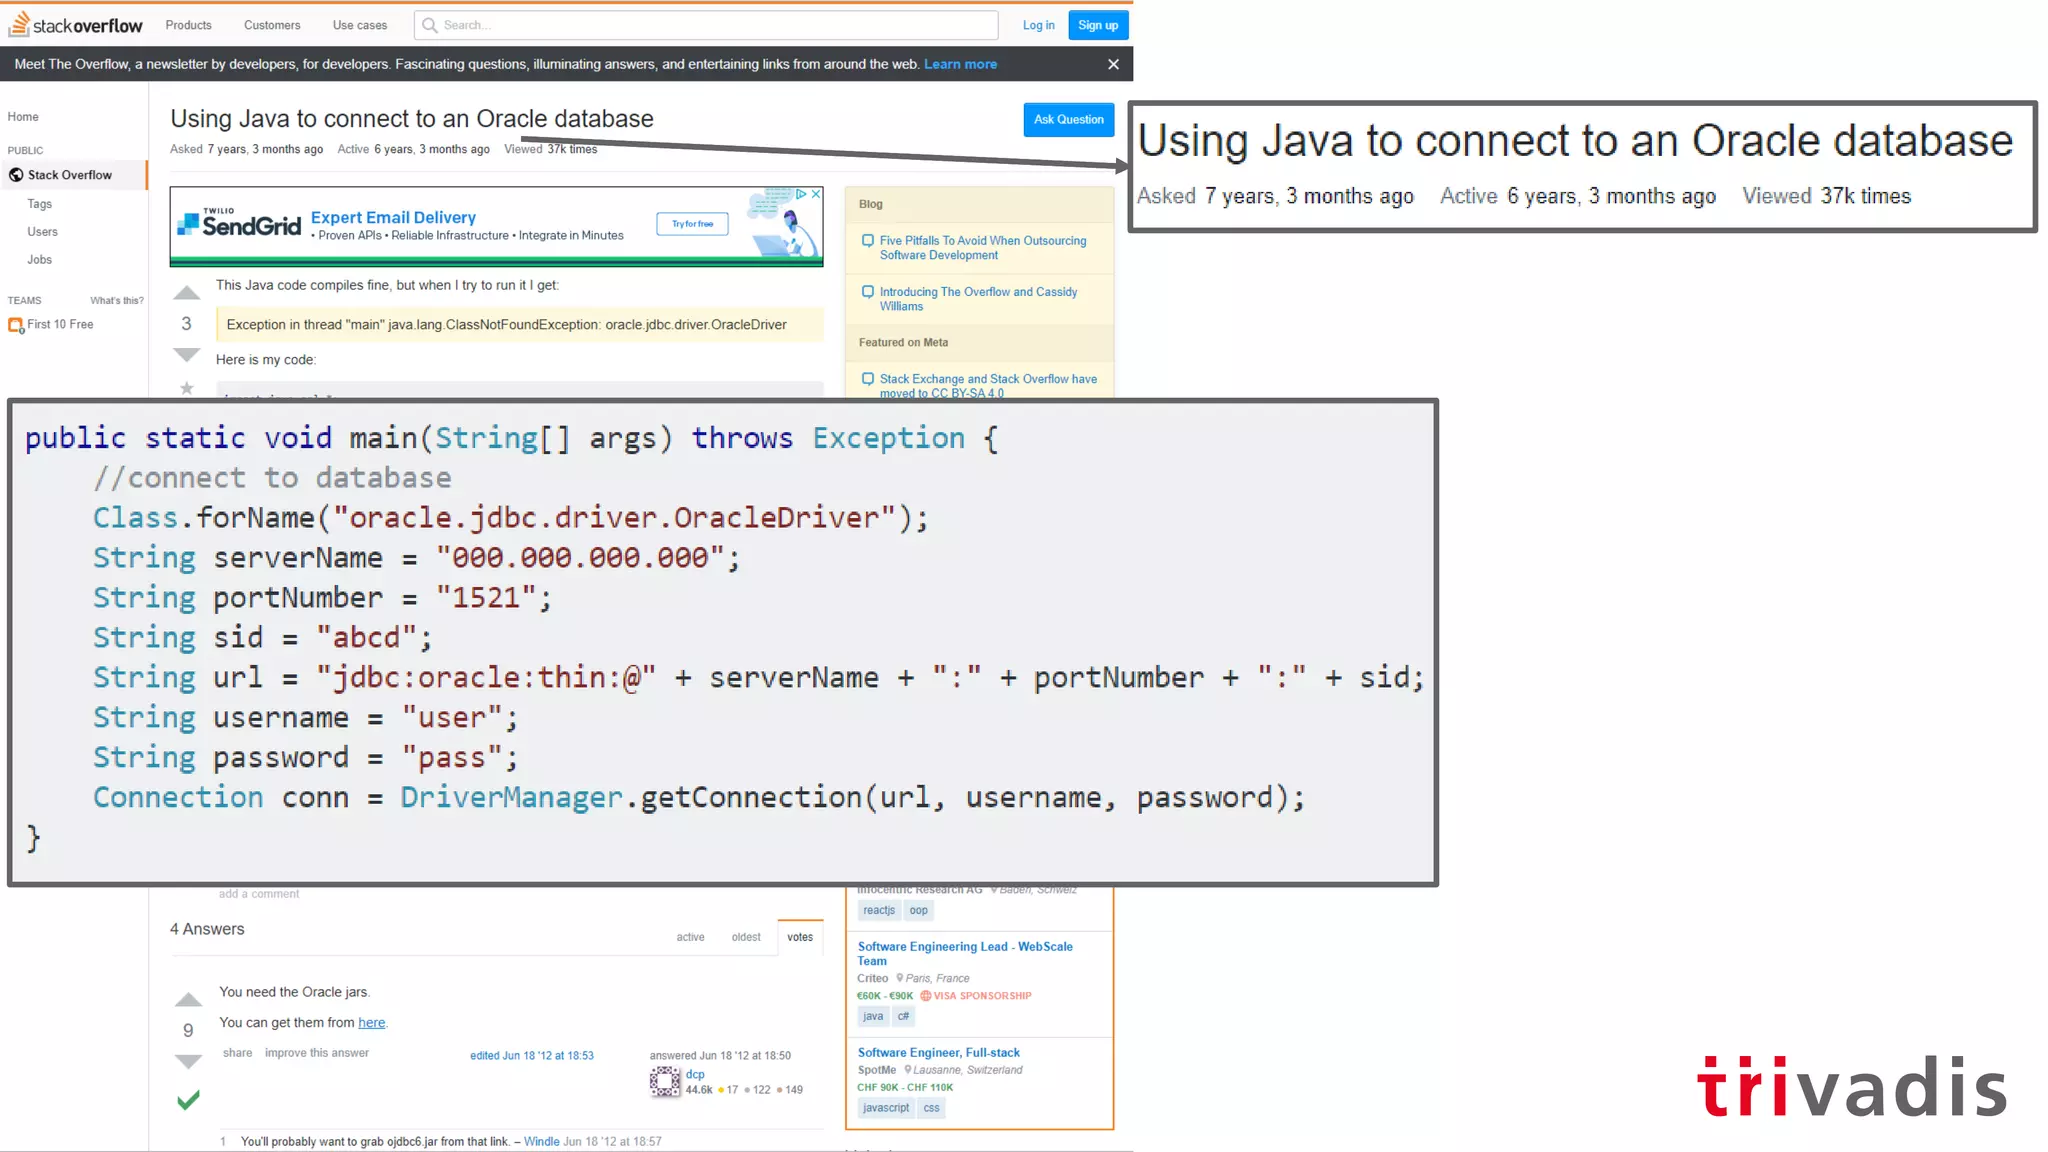
Task: Upvote the question
Action: [187, 293]
